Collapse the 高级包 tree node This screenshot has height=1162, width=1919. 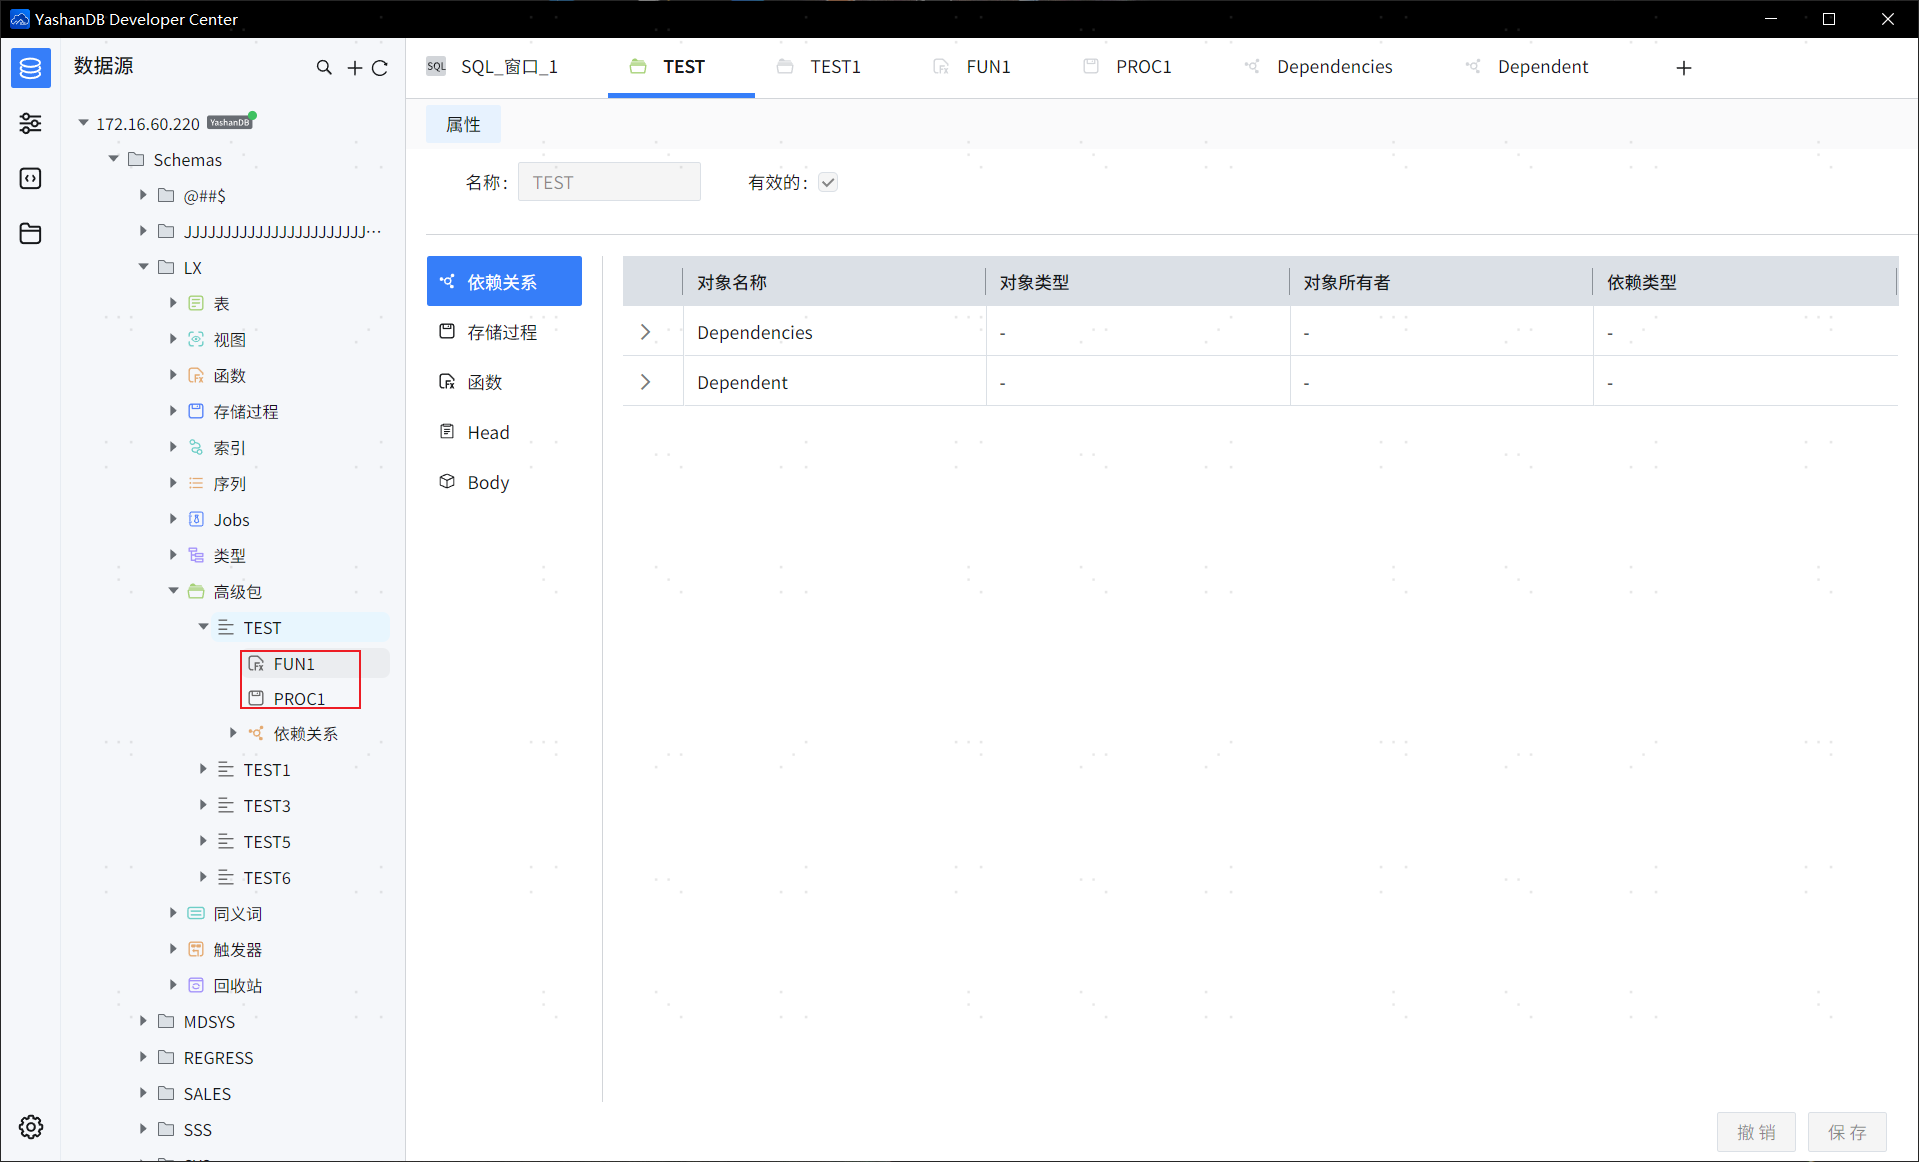(x=174, y=591)
